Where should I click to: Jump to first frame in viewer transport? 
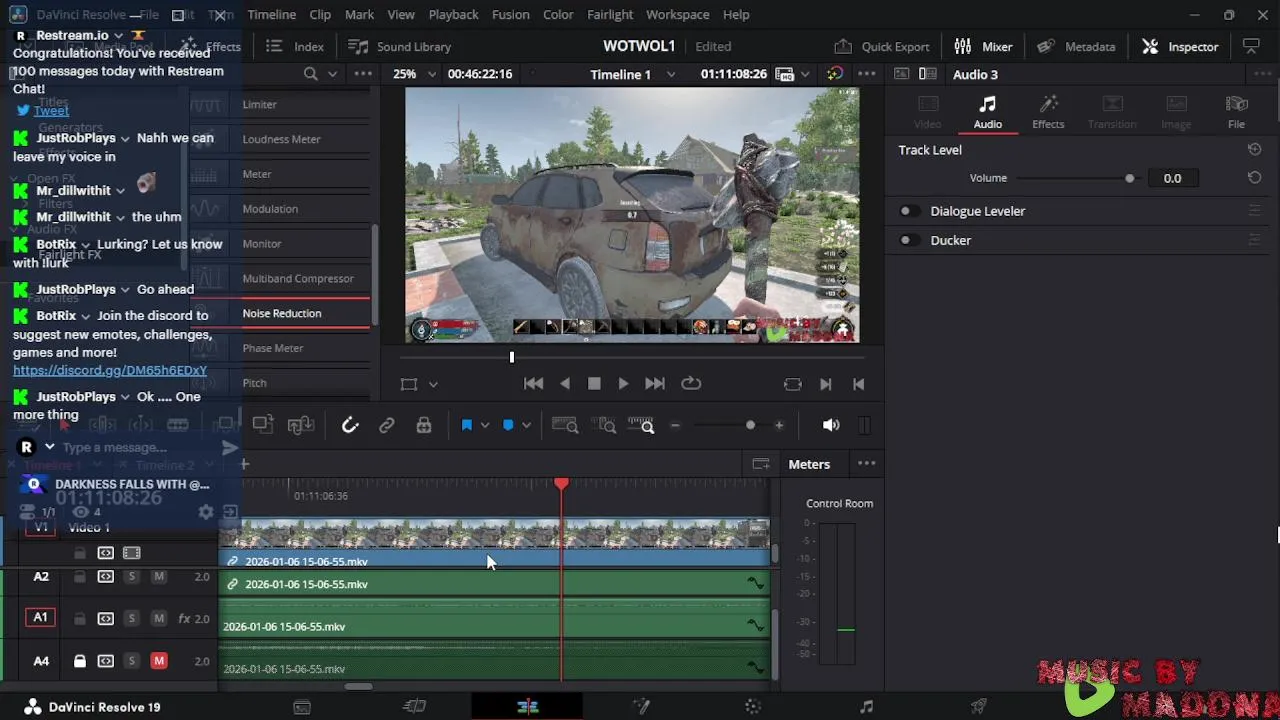(x=533, y=383)
